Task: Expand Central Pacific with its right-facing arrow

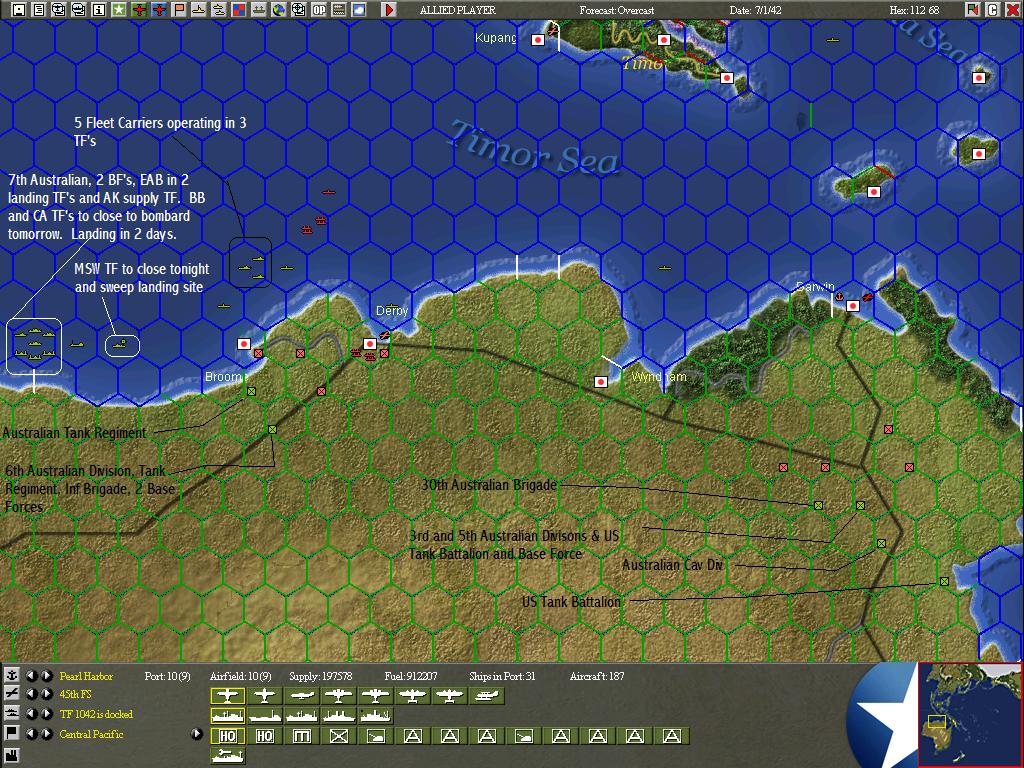Action: click(197, 733)
